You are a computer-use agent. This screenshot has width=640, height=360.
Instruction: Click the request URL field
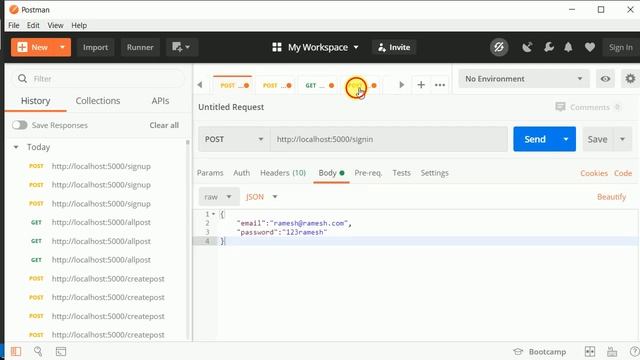(389, 139)
